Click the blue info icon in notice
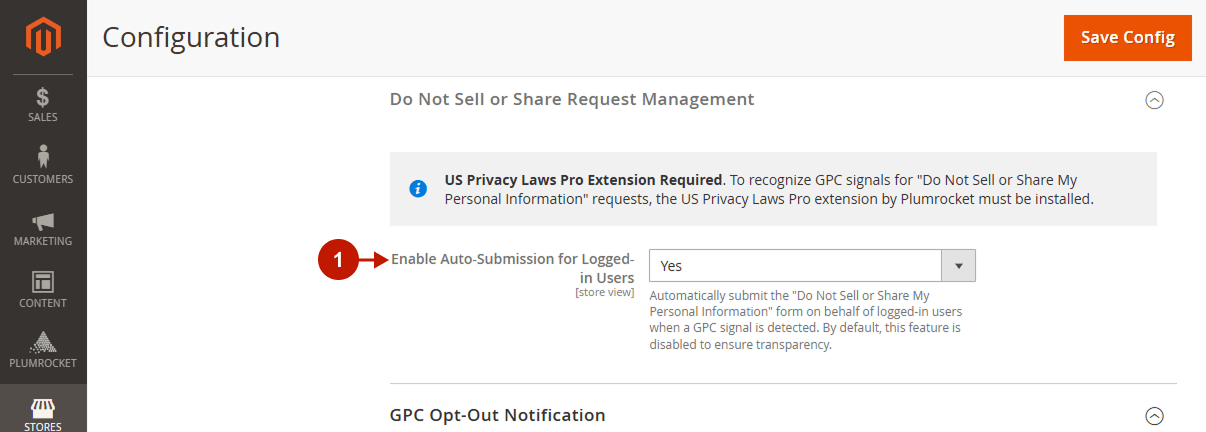Image resolution: width=1206 pixels, height=432 pixels. [418, 189]
